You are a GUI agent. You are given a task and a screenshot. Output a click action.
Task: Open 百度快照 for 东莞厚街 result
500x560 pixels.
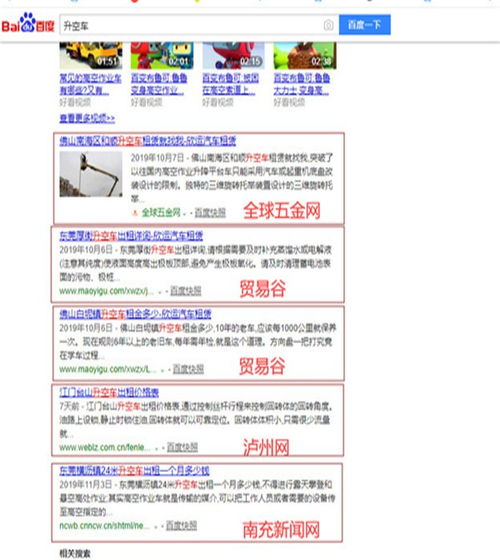tap(186, 291)
